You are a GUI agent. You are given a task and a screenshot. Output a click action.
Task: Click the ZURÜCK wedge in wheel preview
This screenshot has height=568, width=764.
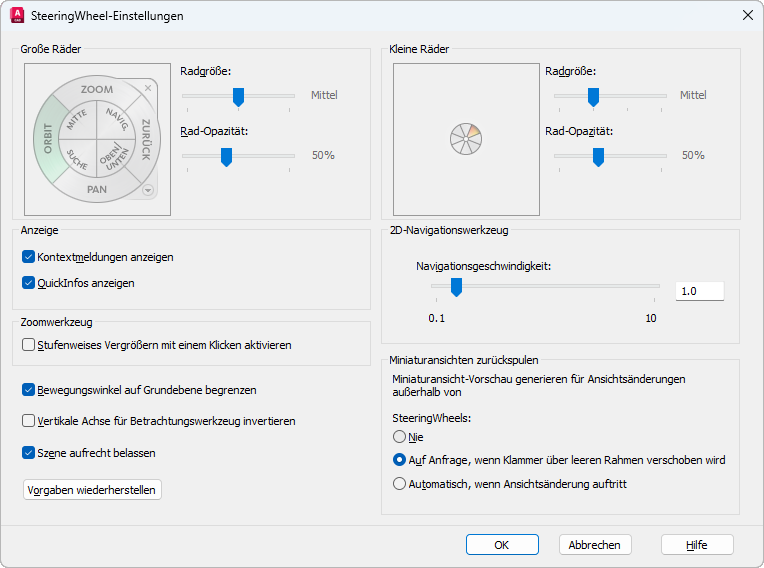146,139
